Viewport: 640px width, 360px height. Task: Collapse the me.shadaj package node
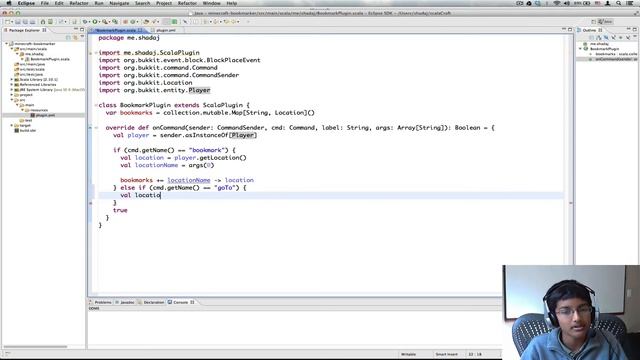(x=17, y=54)
